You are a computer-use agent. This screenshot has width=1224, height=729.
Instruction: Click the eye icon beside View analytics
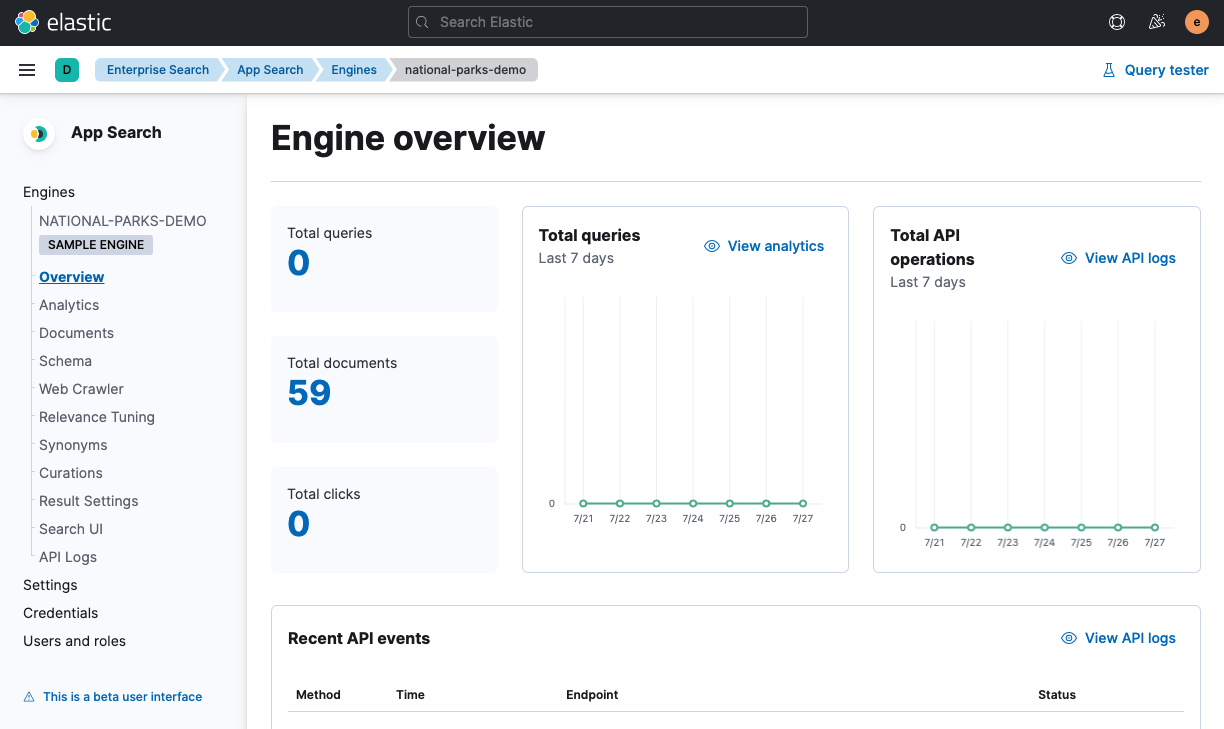coord(711,245)
